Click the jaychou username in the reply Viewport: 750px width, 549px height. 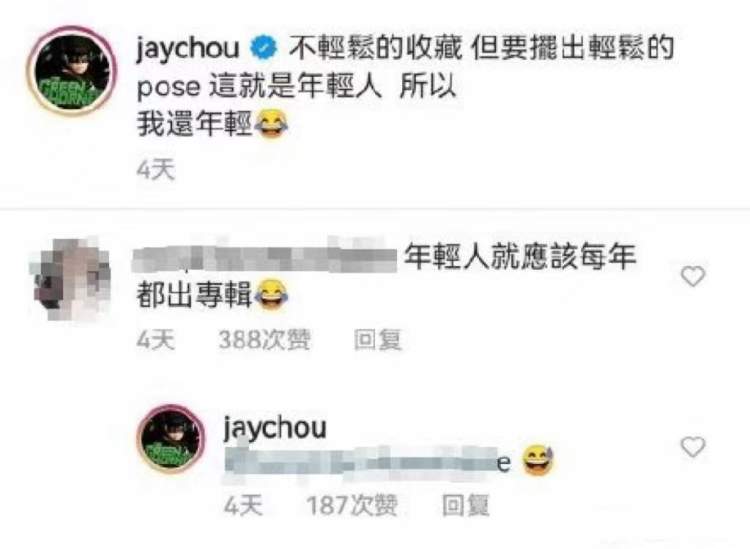(x=276, y=428)
